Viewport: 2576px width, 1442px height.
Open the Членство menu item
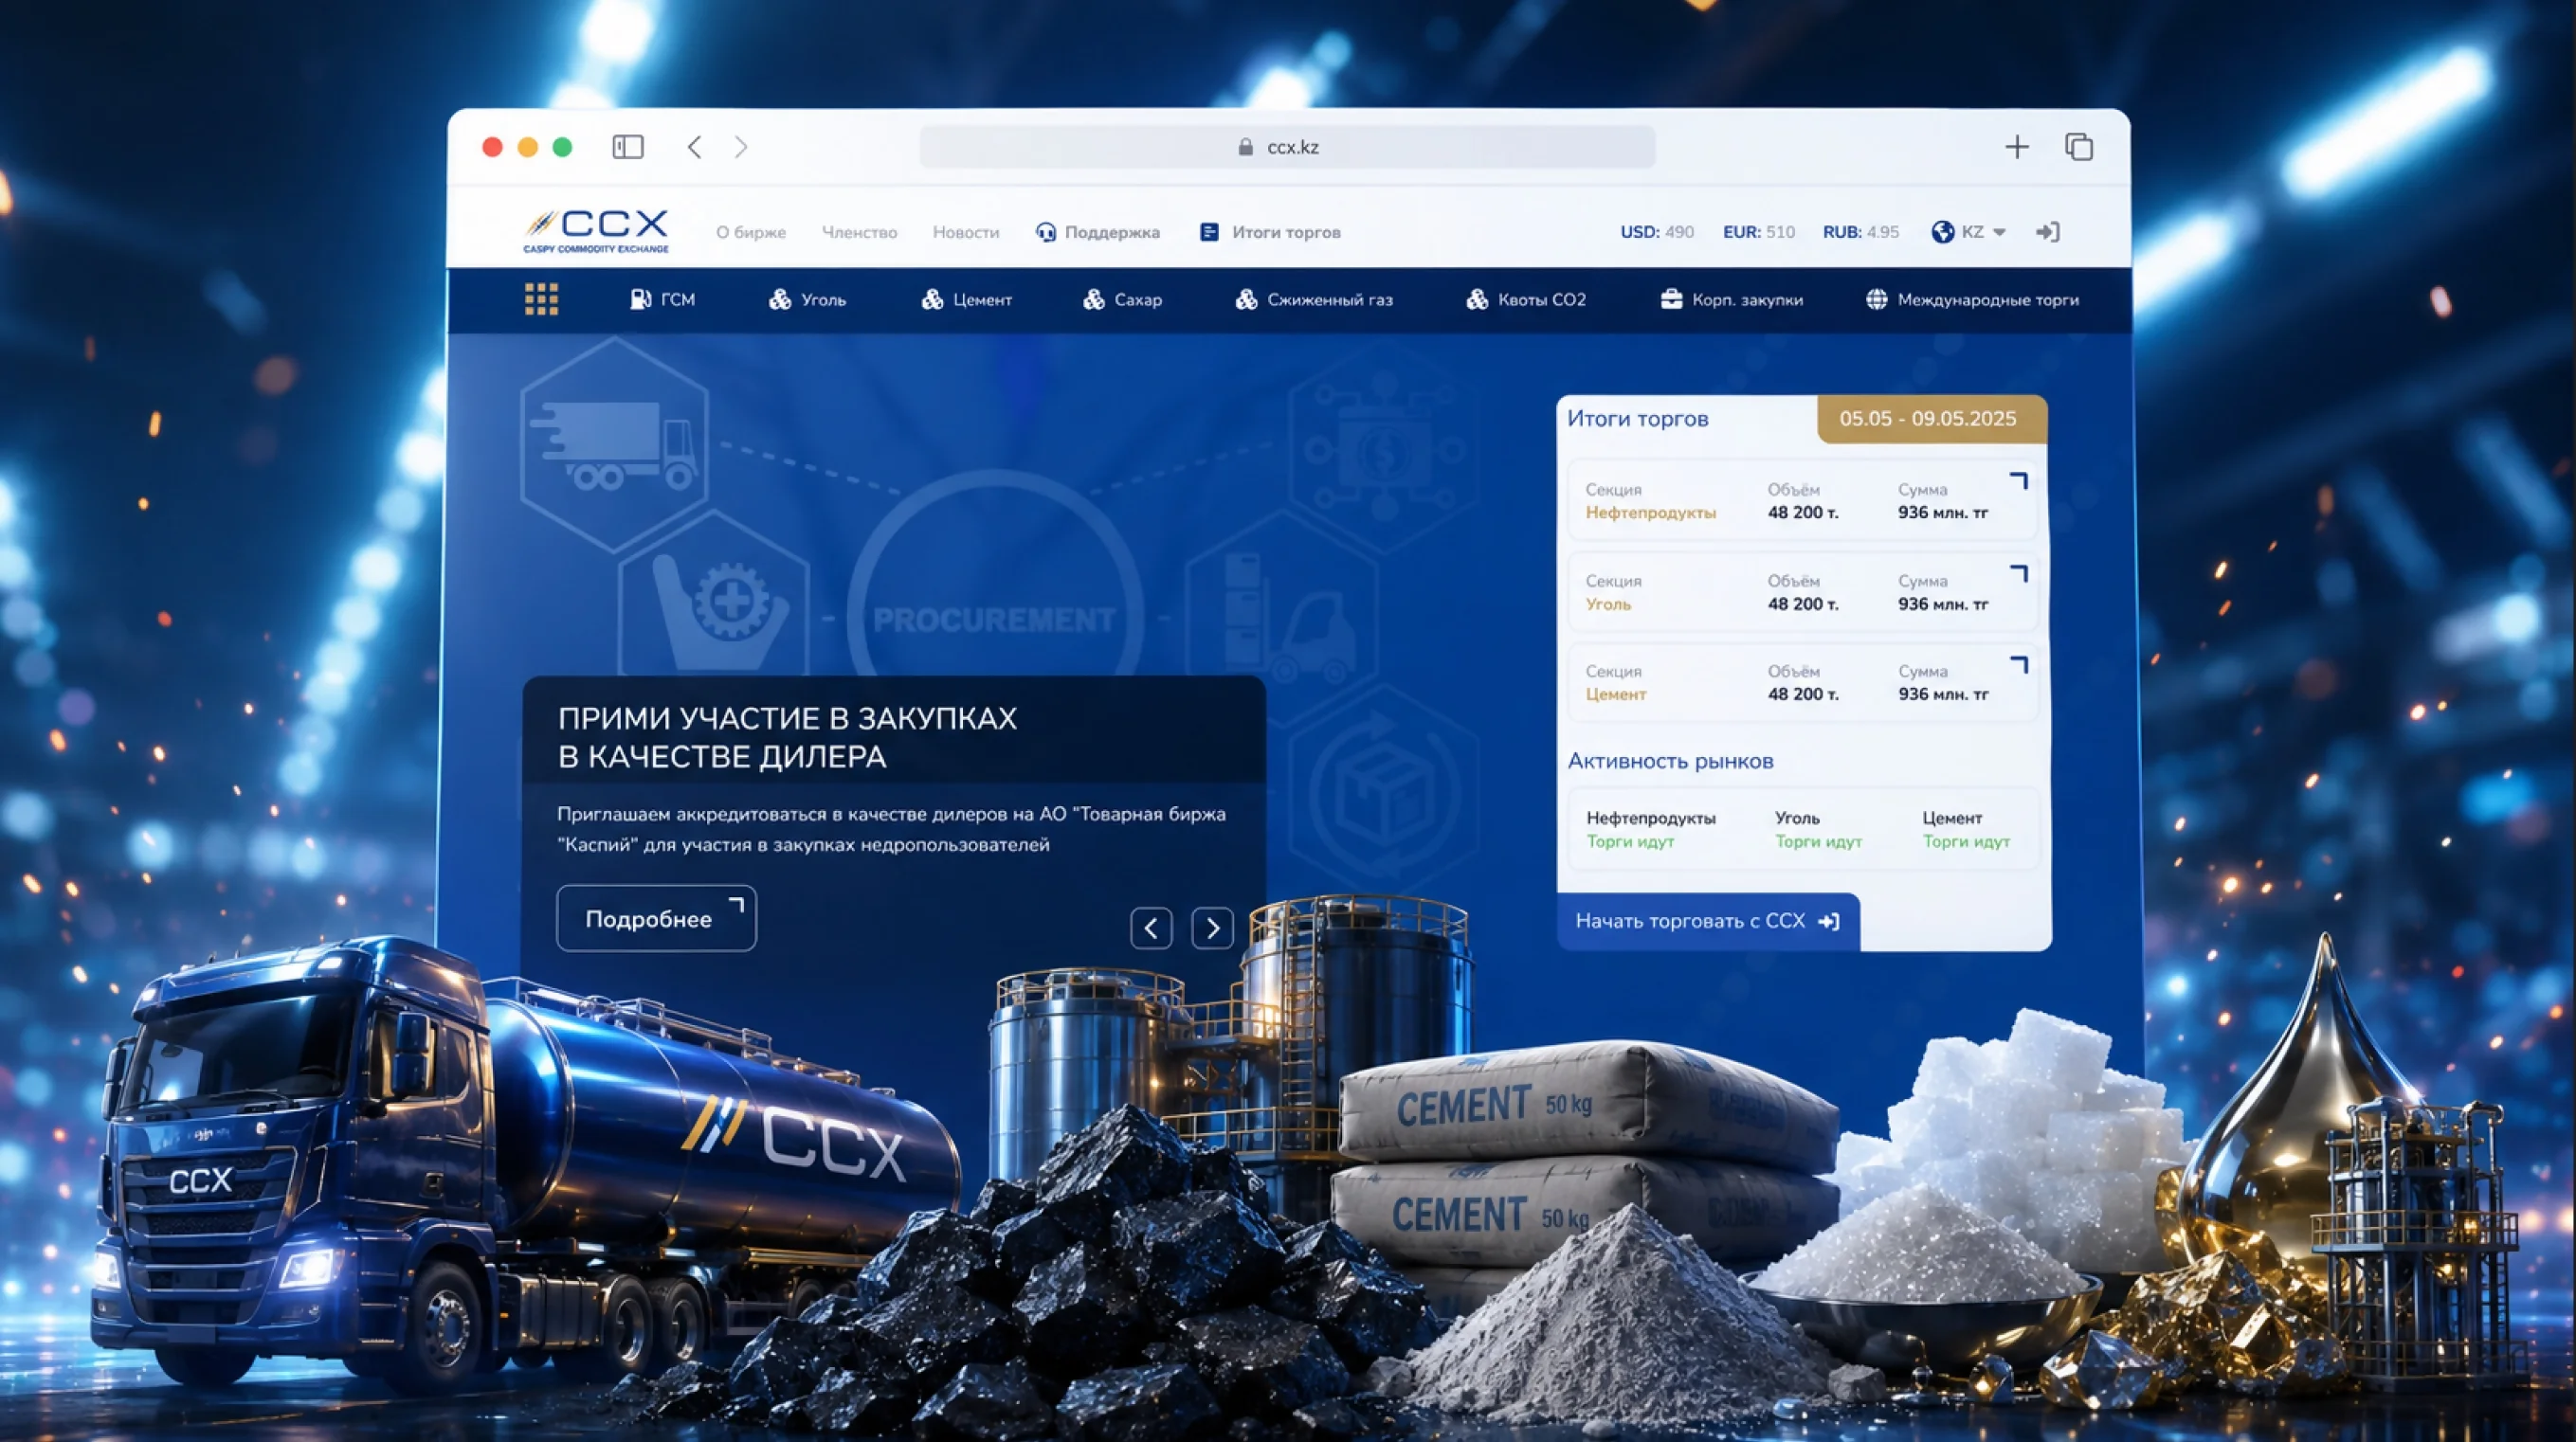(859, 232)
